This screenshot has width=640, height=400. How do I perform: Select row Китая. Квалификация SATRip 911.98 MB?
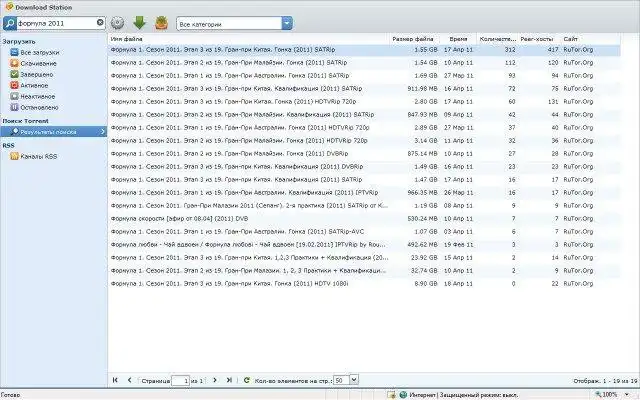(x=364, y=89)
